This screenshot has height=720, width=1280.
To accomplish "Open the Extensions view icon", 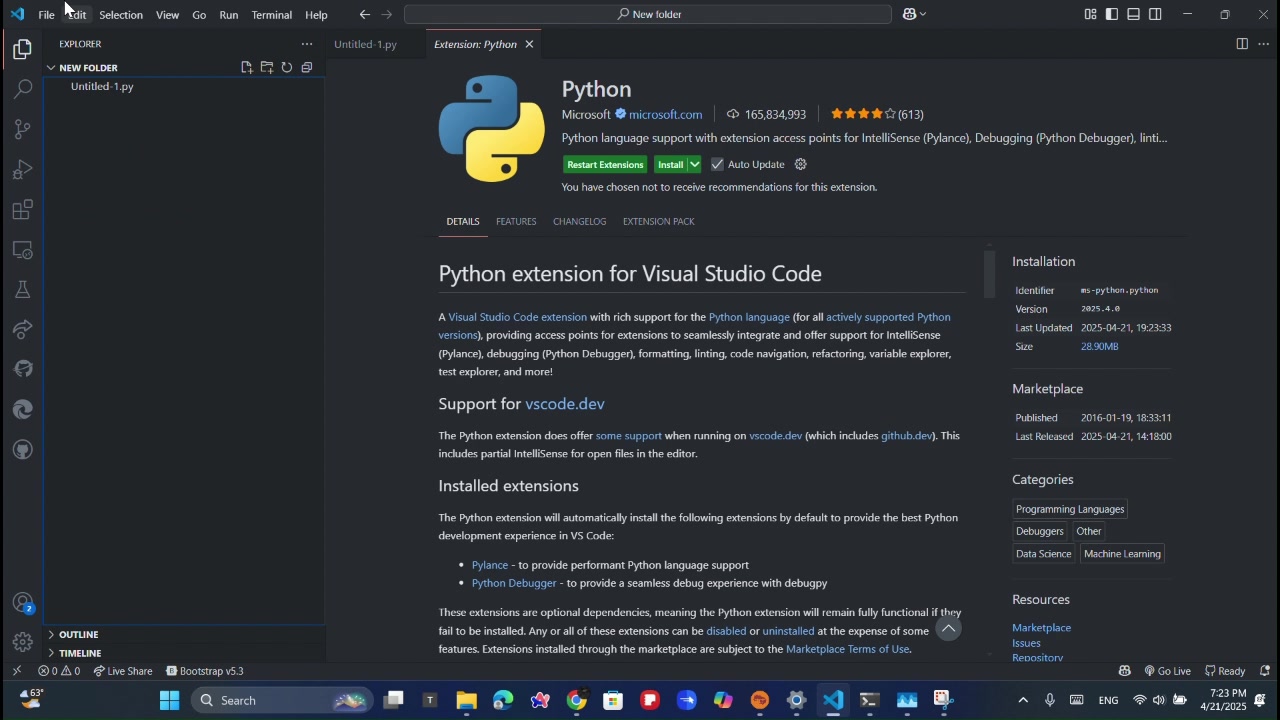I will 22,210.
